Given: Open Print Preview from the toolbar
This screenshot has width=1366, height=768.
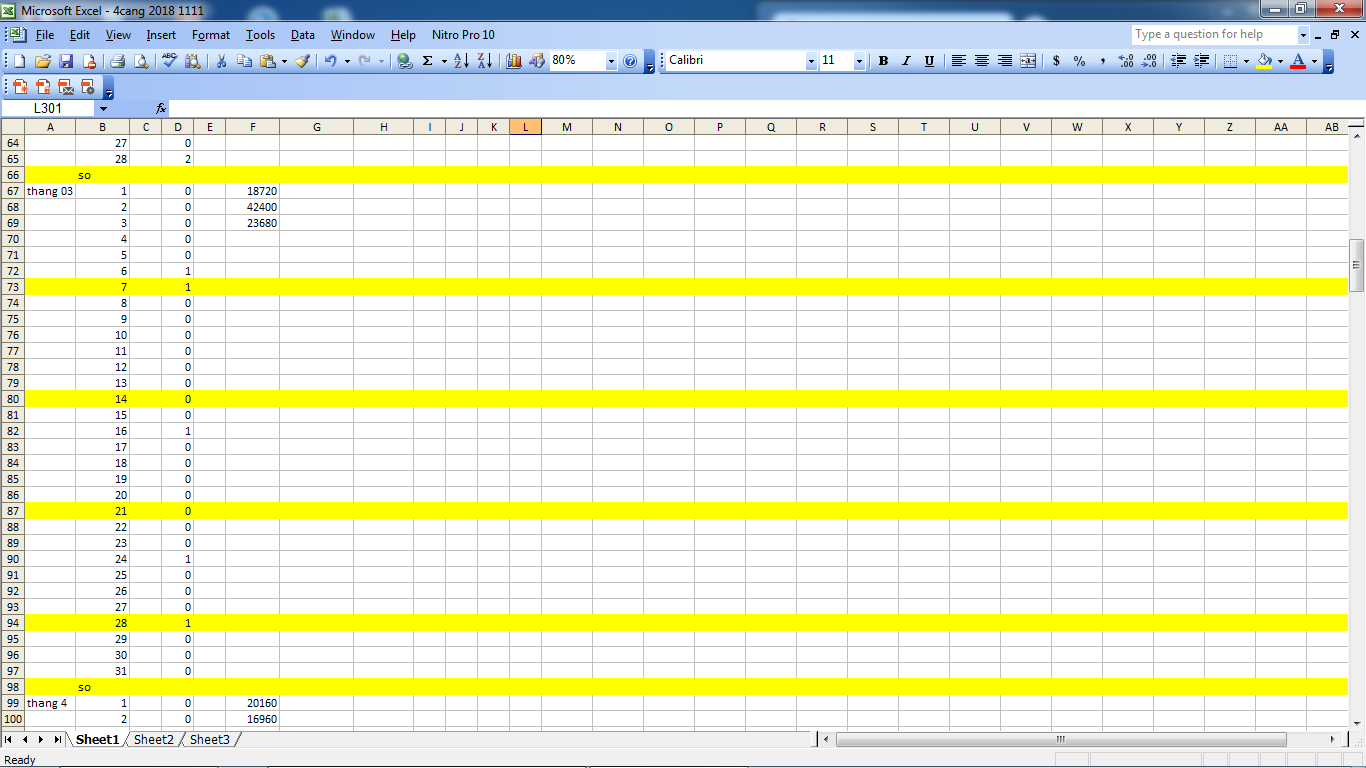Looking at the screenshot, I should point(141,61).
